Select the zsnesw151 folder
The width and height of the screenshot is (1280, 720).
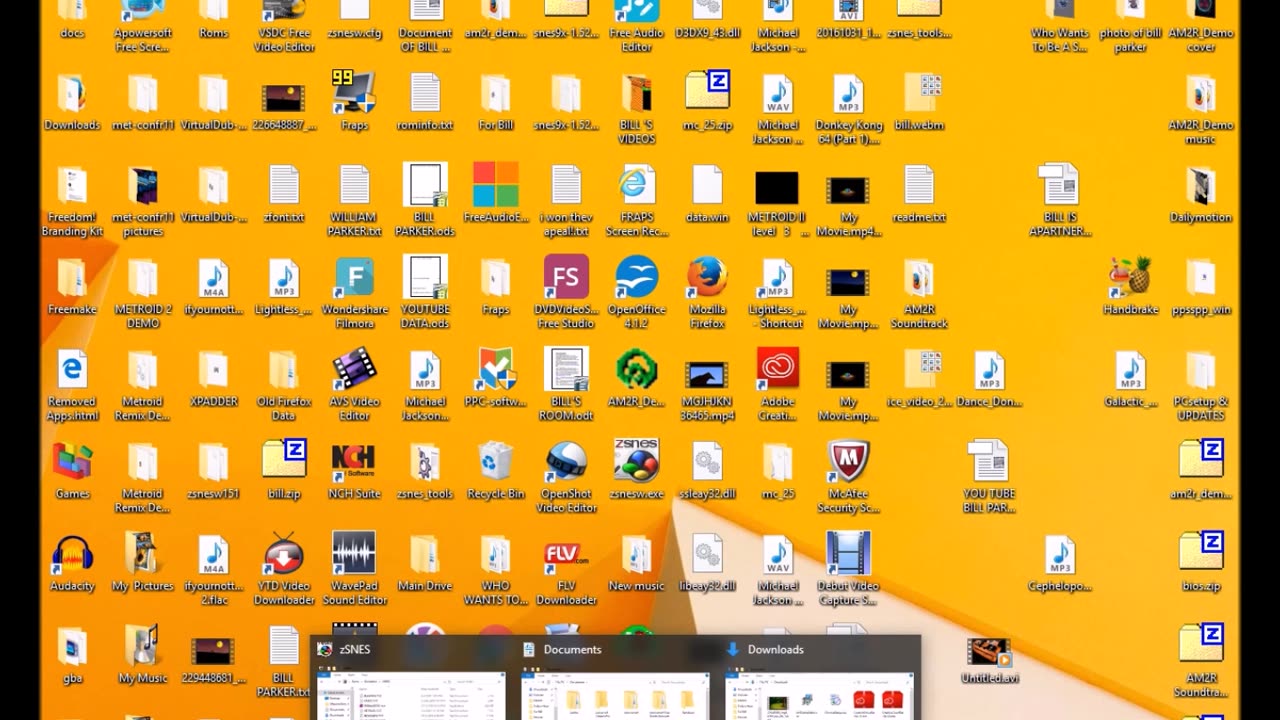pyautogui.click(x=213, y=463)
